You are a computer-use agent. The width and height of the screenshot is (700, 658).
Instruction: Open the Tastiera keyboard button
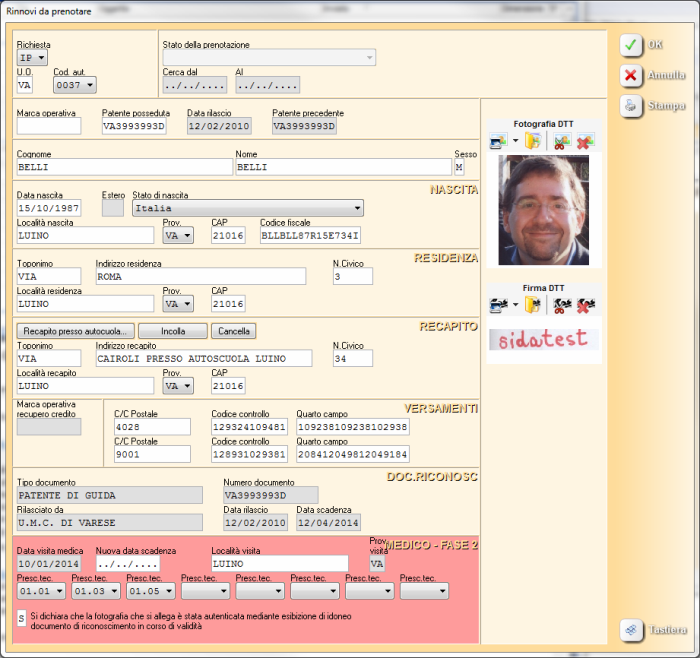click(630, 630)
